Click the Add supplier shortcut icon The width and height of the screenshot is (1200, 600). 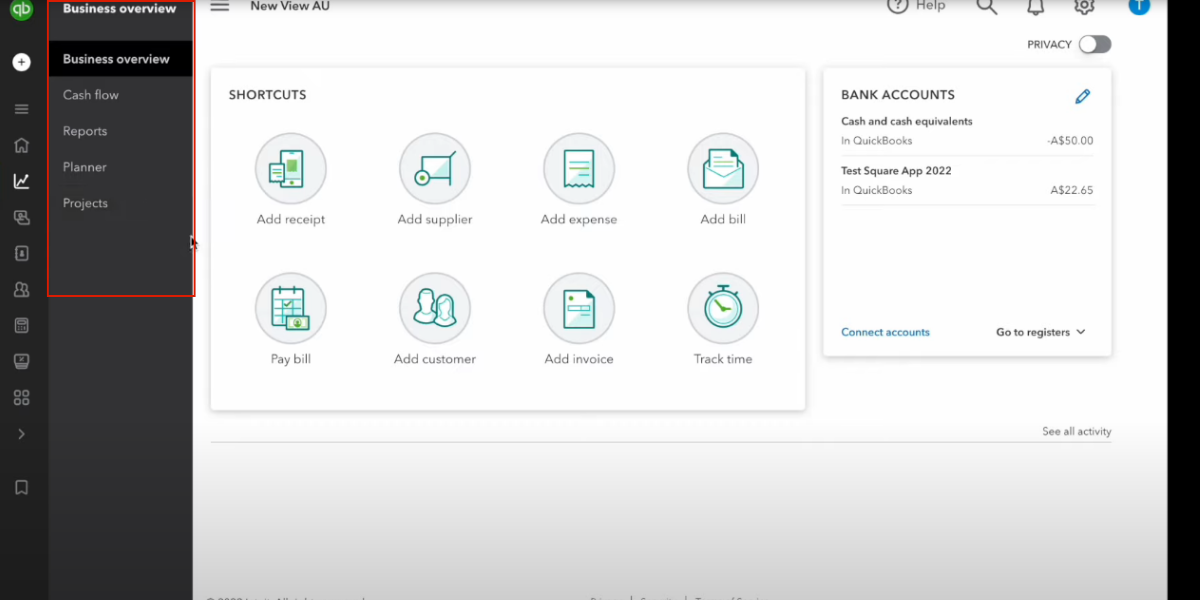(435, 169)
